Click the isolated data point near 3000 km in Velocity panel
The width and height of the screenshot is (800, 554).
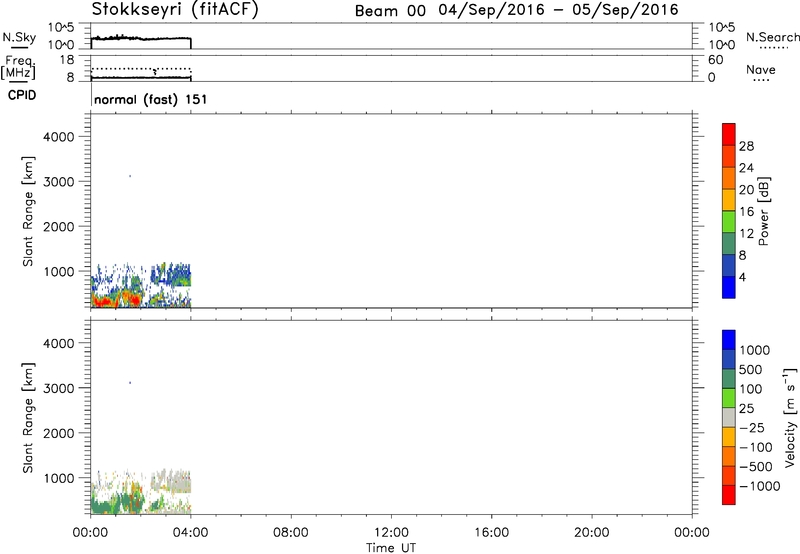[x=130, y=382]
